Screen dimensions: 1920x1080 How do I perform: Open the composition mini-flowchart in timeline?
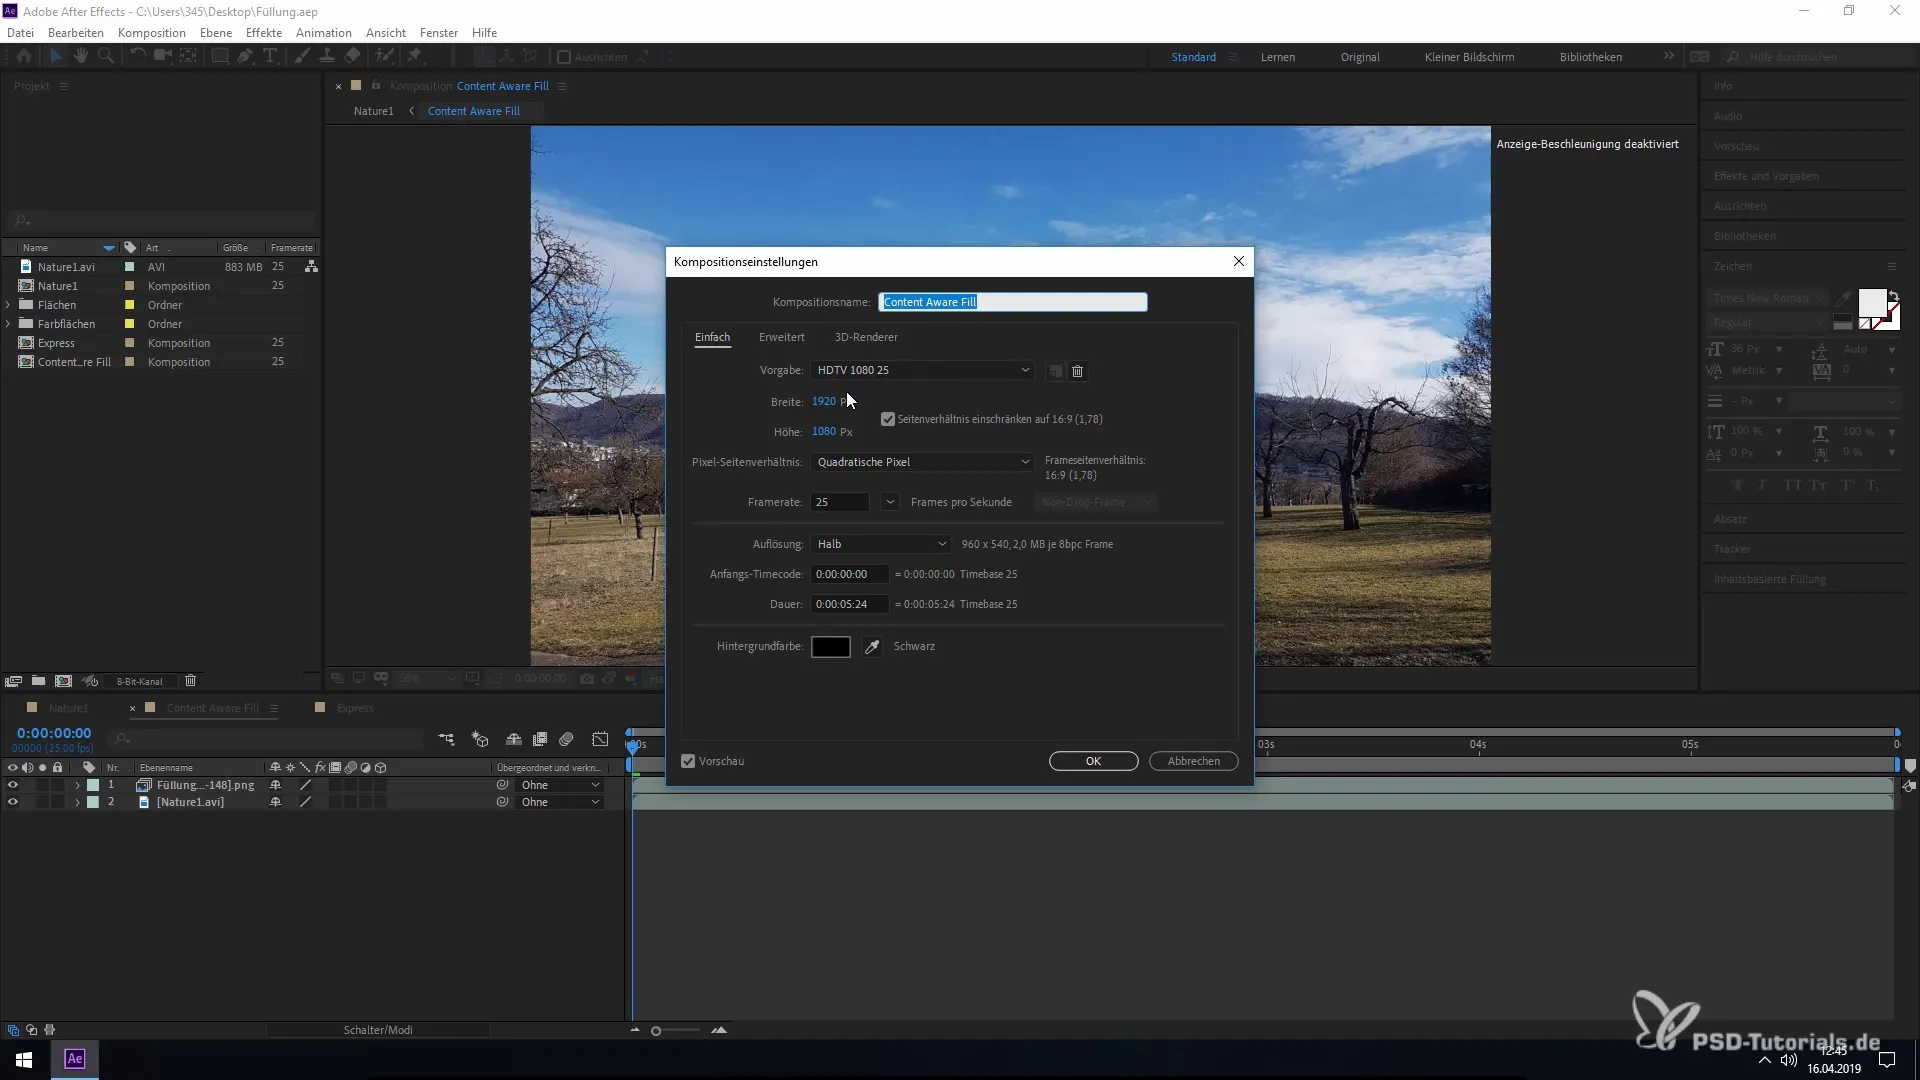coord(447,739)
